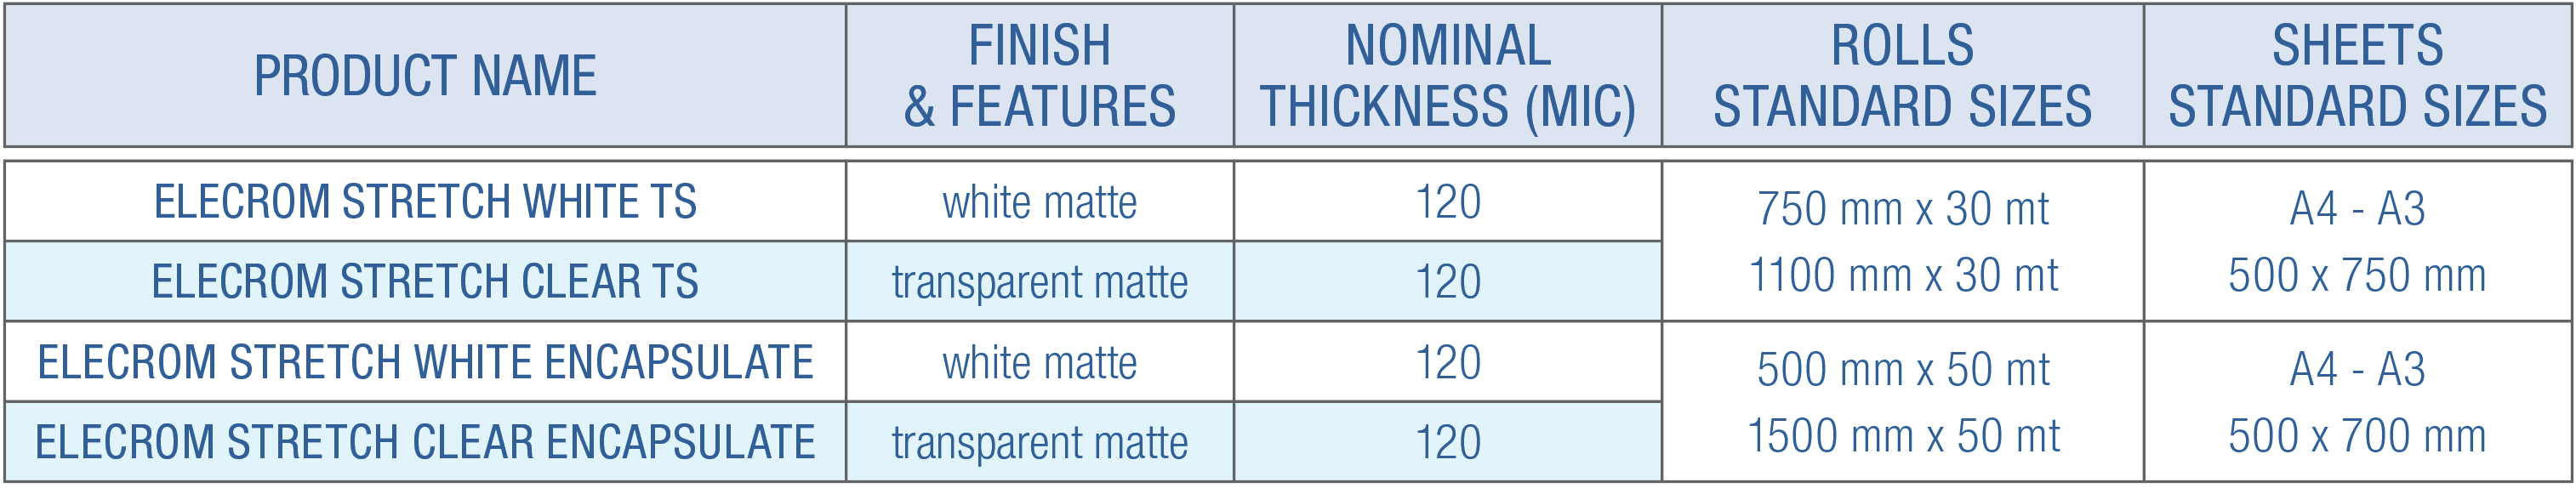Select the ELECROM STRETCH WHITE TS row name

425,202
